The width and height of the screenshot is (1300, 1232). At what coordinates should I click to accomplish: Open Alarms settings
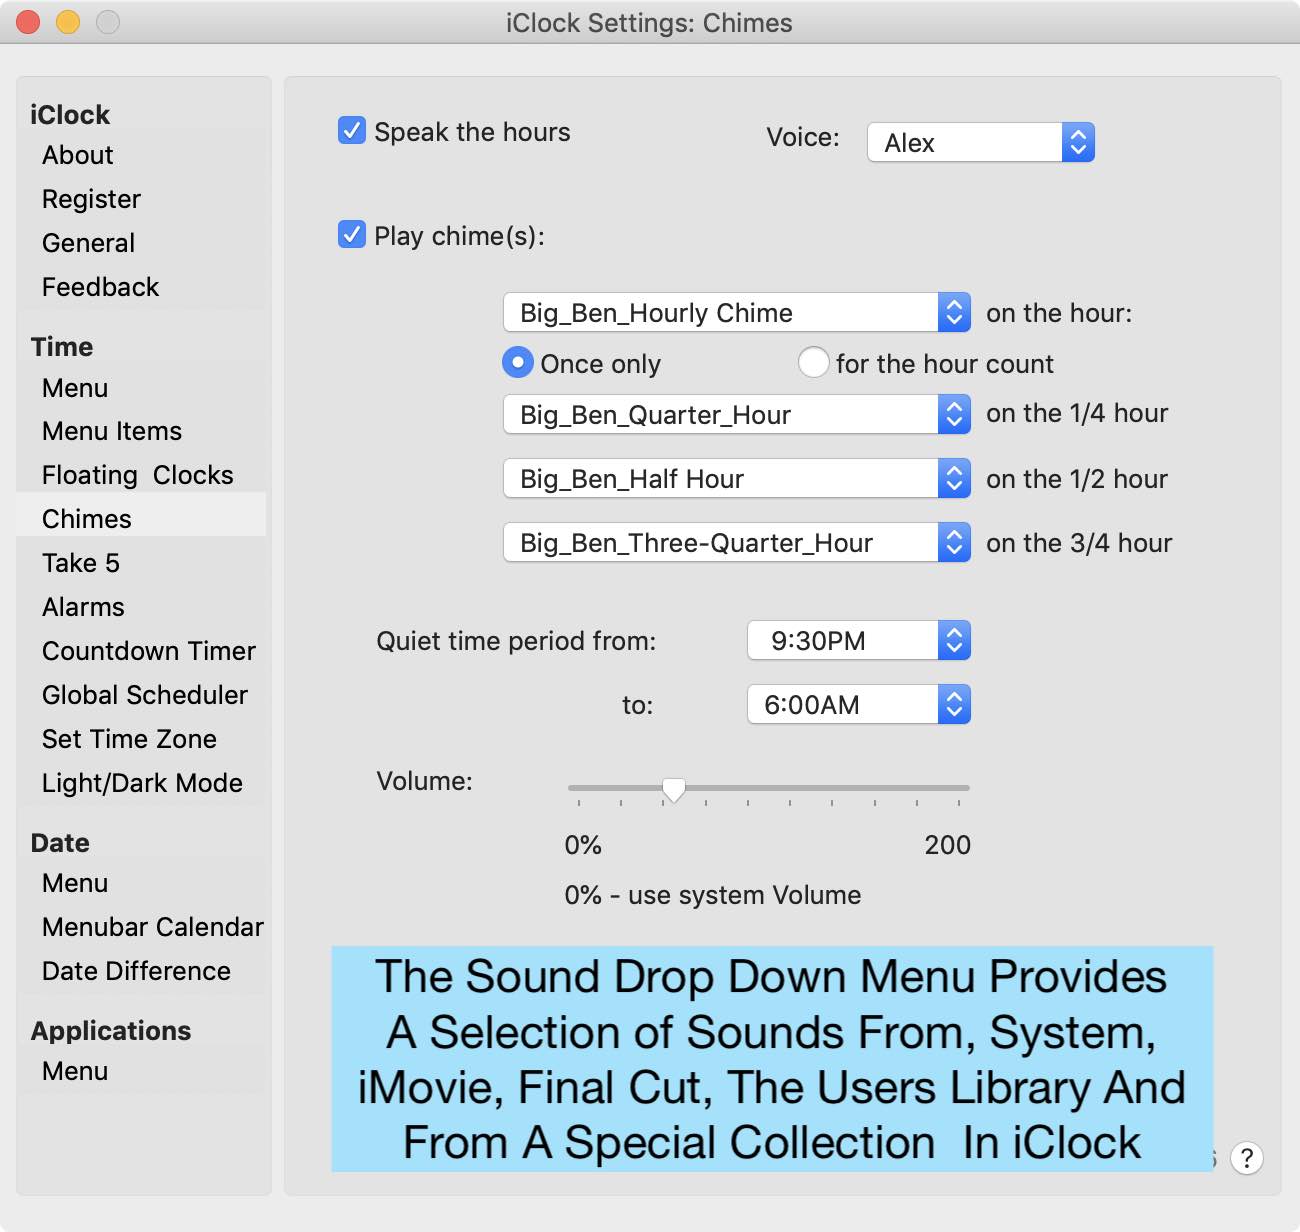(x=83, y=607)
